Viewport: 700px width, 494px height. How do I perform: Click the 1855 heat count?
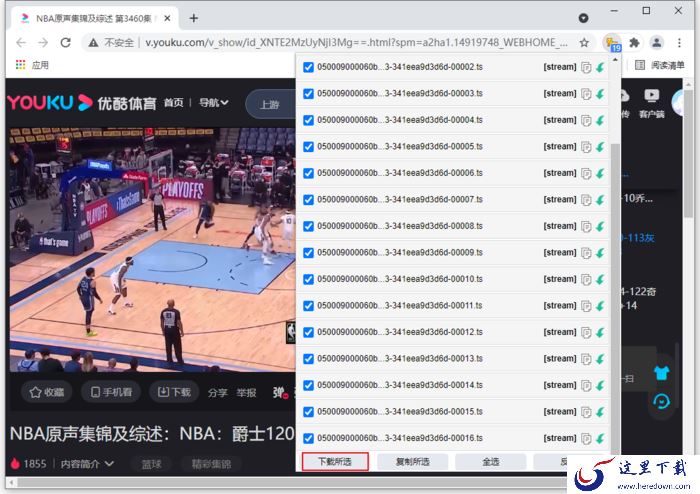pos(34,464)
